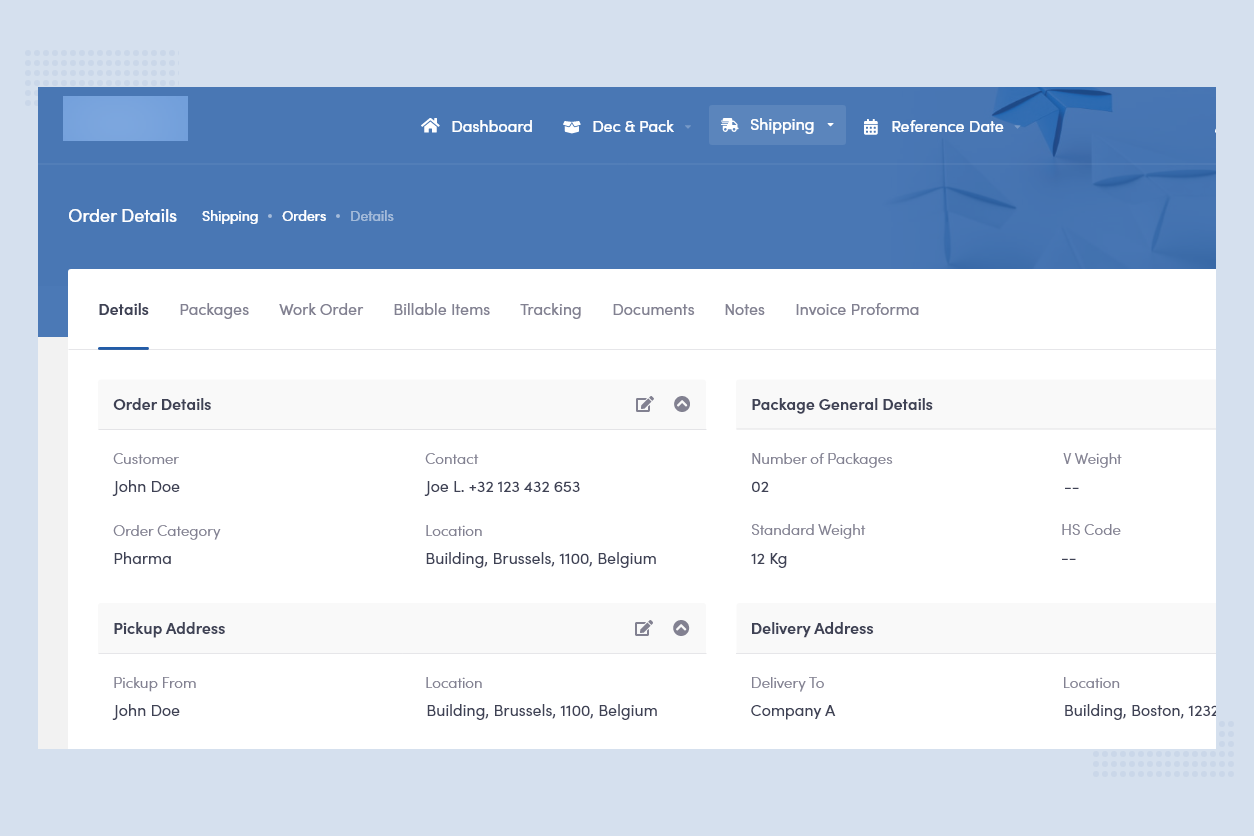Click edit icon in Pickup Address section
This screenshot has height=836, width=1254.
click(x=644, y=628)
